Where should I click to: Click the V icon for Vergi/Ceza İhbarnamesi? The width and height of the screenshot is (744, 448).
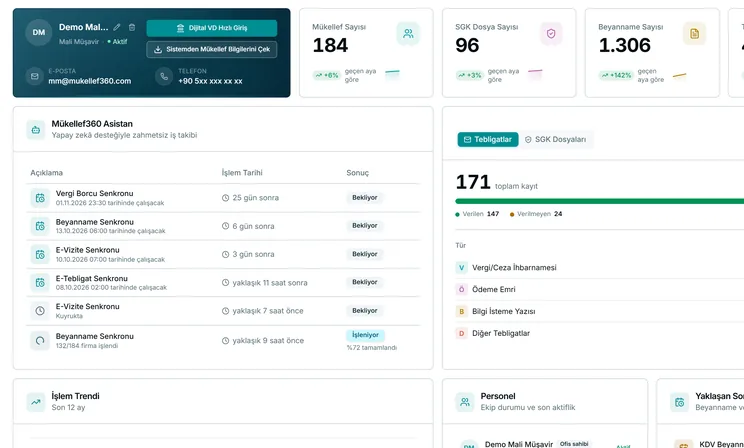461,268
